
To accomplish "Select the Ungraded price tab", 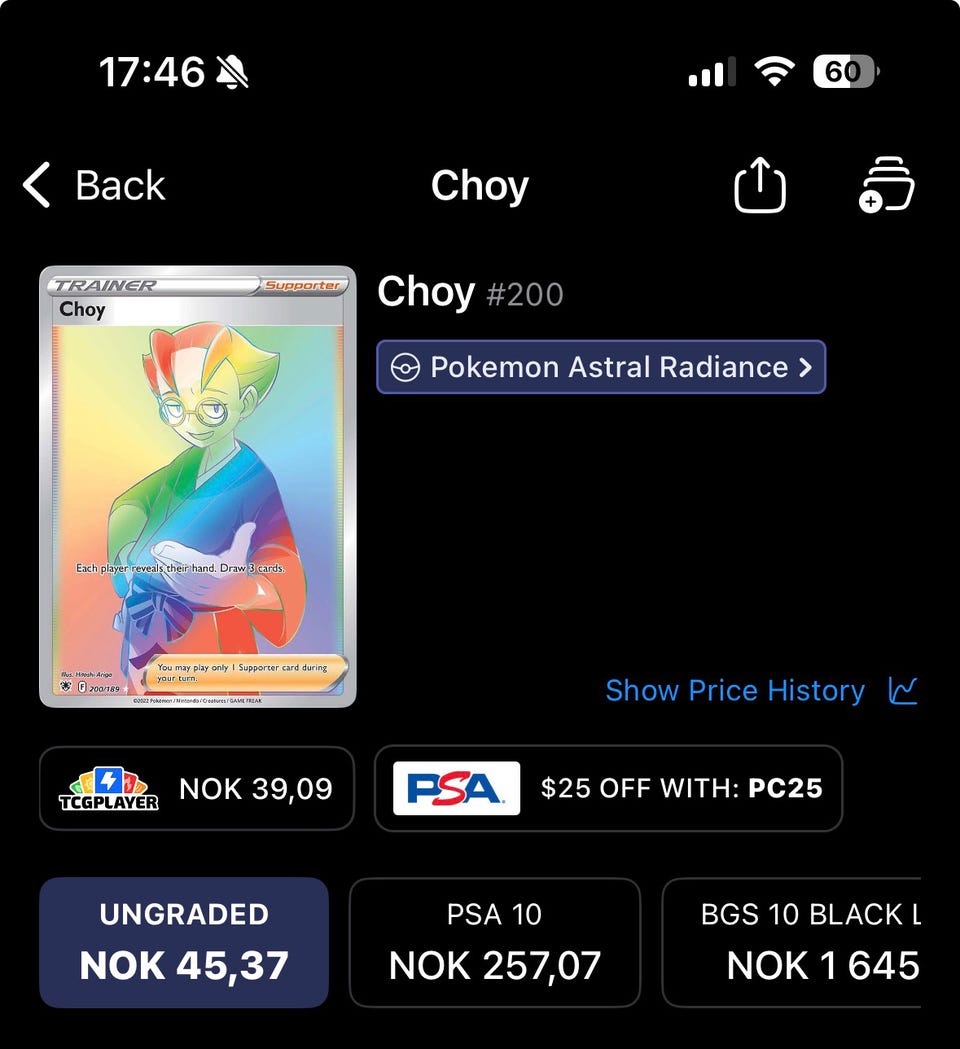I will pos(184,942).
